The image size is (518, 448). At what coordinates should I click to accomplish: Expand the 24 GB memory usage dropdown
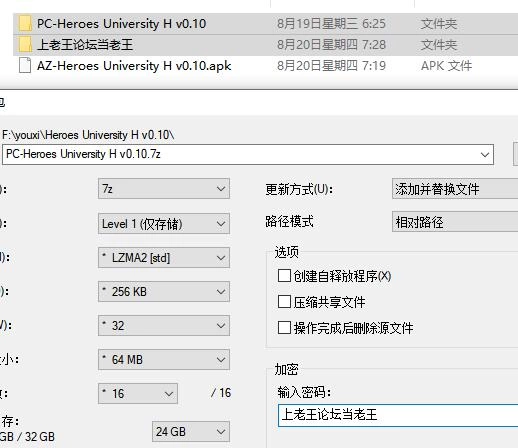pos(191,432)
